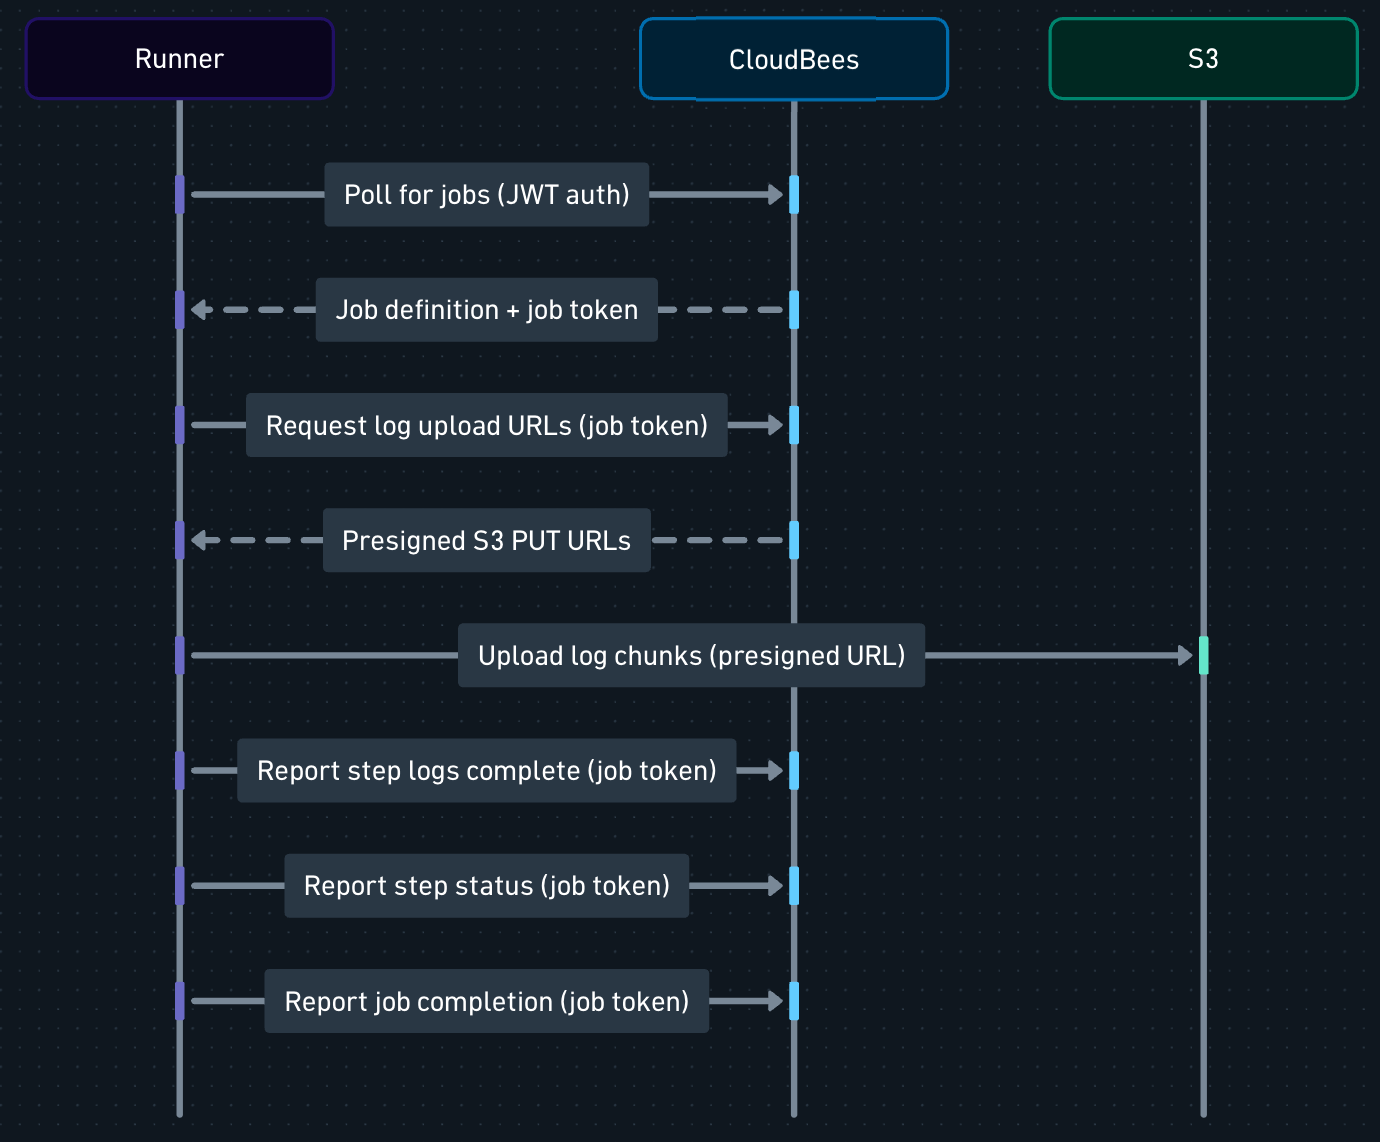Viewport: 1380px width, 1142px height.
Task: Click Runner activation marker for Upload log chunks
Action: (x=180, y=656)
